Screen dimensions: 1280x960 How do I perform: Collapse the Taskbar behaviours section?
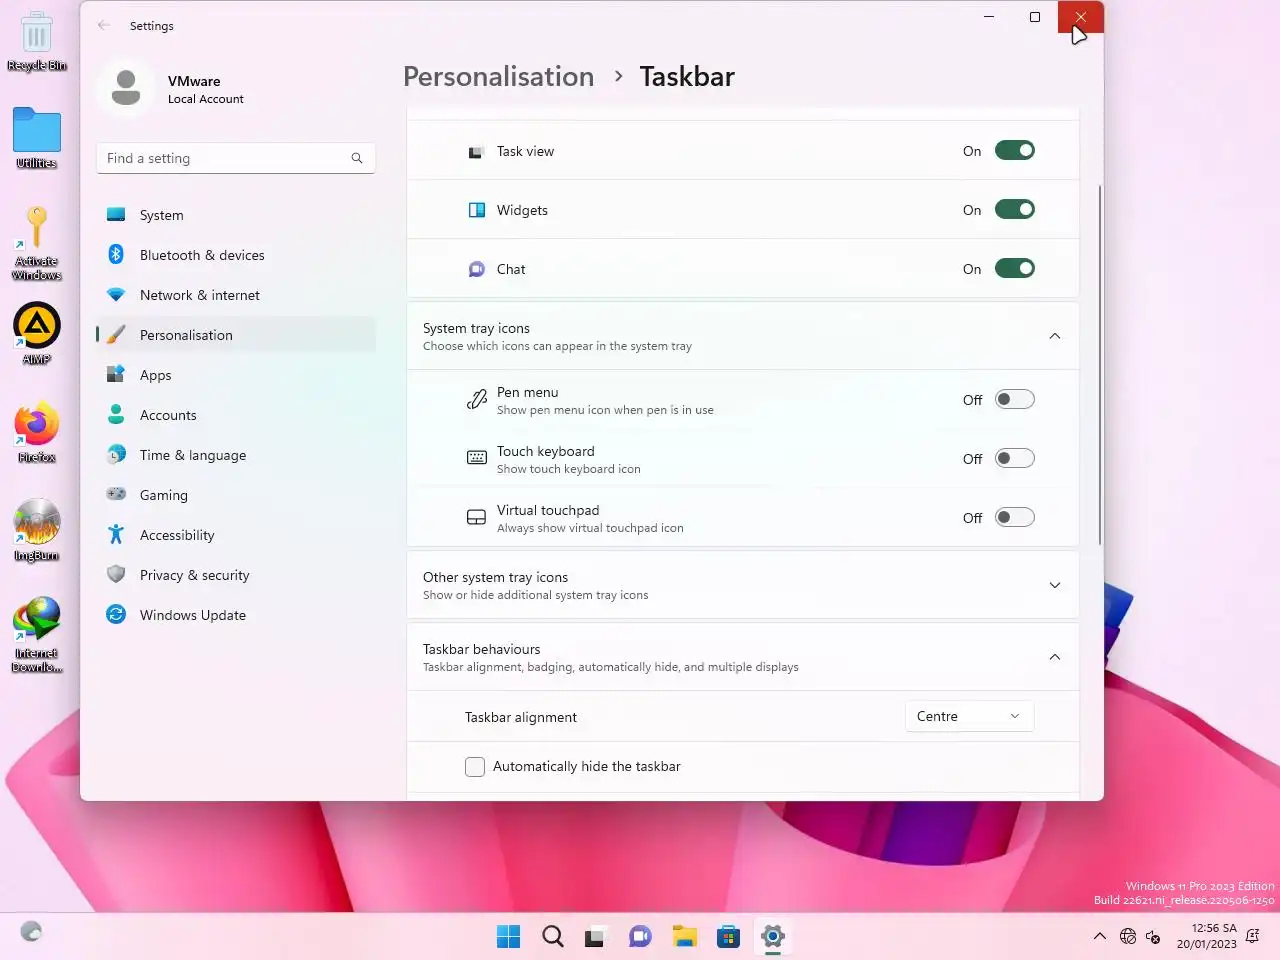[x=1054, y=657]
